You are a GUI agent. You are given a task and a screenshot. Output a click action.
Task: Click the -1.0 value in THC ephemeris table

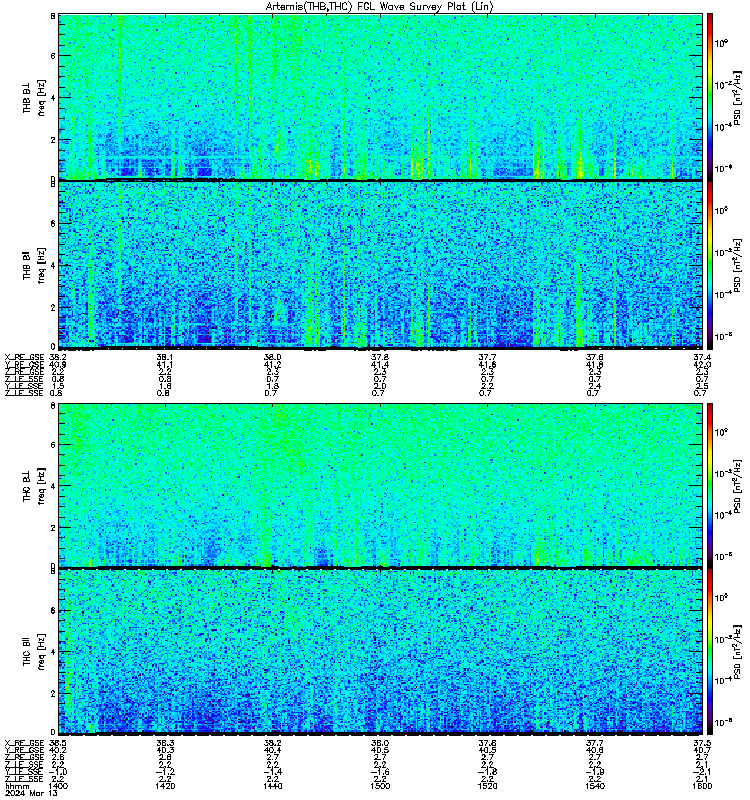pos(58,772)
